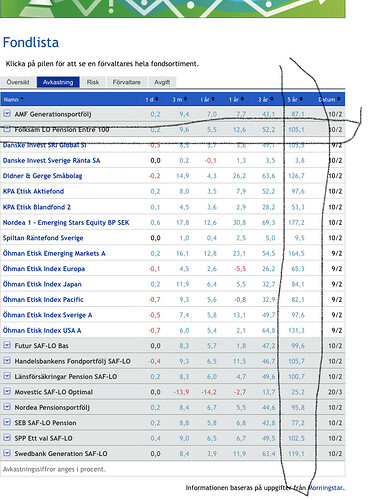Click 20/3 date in Movestic row
Screen dimensions: 374x500
point(335,392)
